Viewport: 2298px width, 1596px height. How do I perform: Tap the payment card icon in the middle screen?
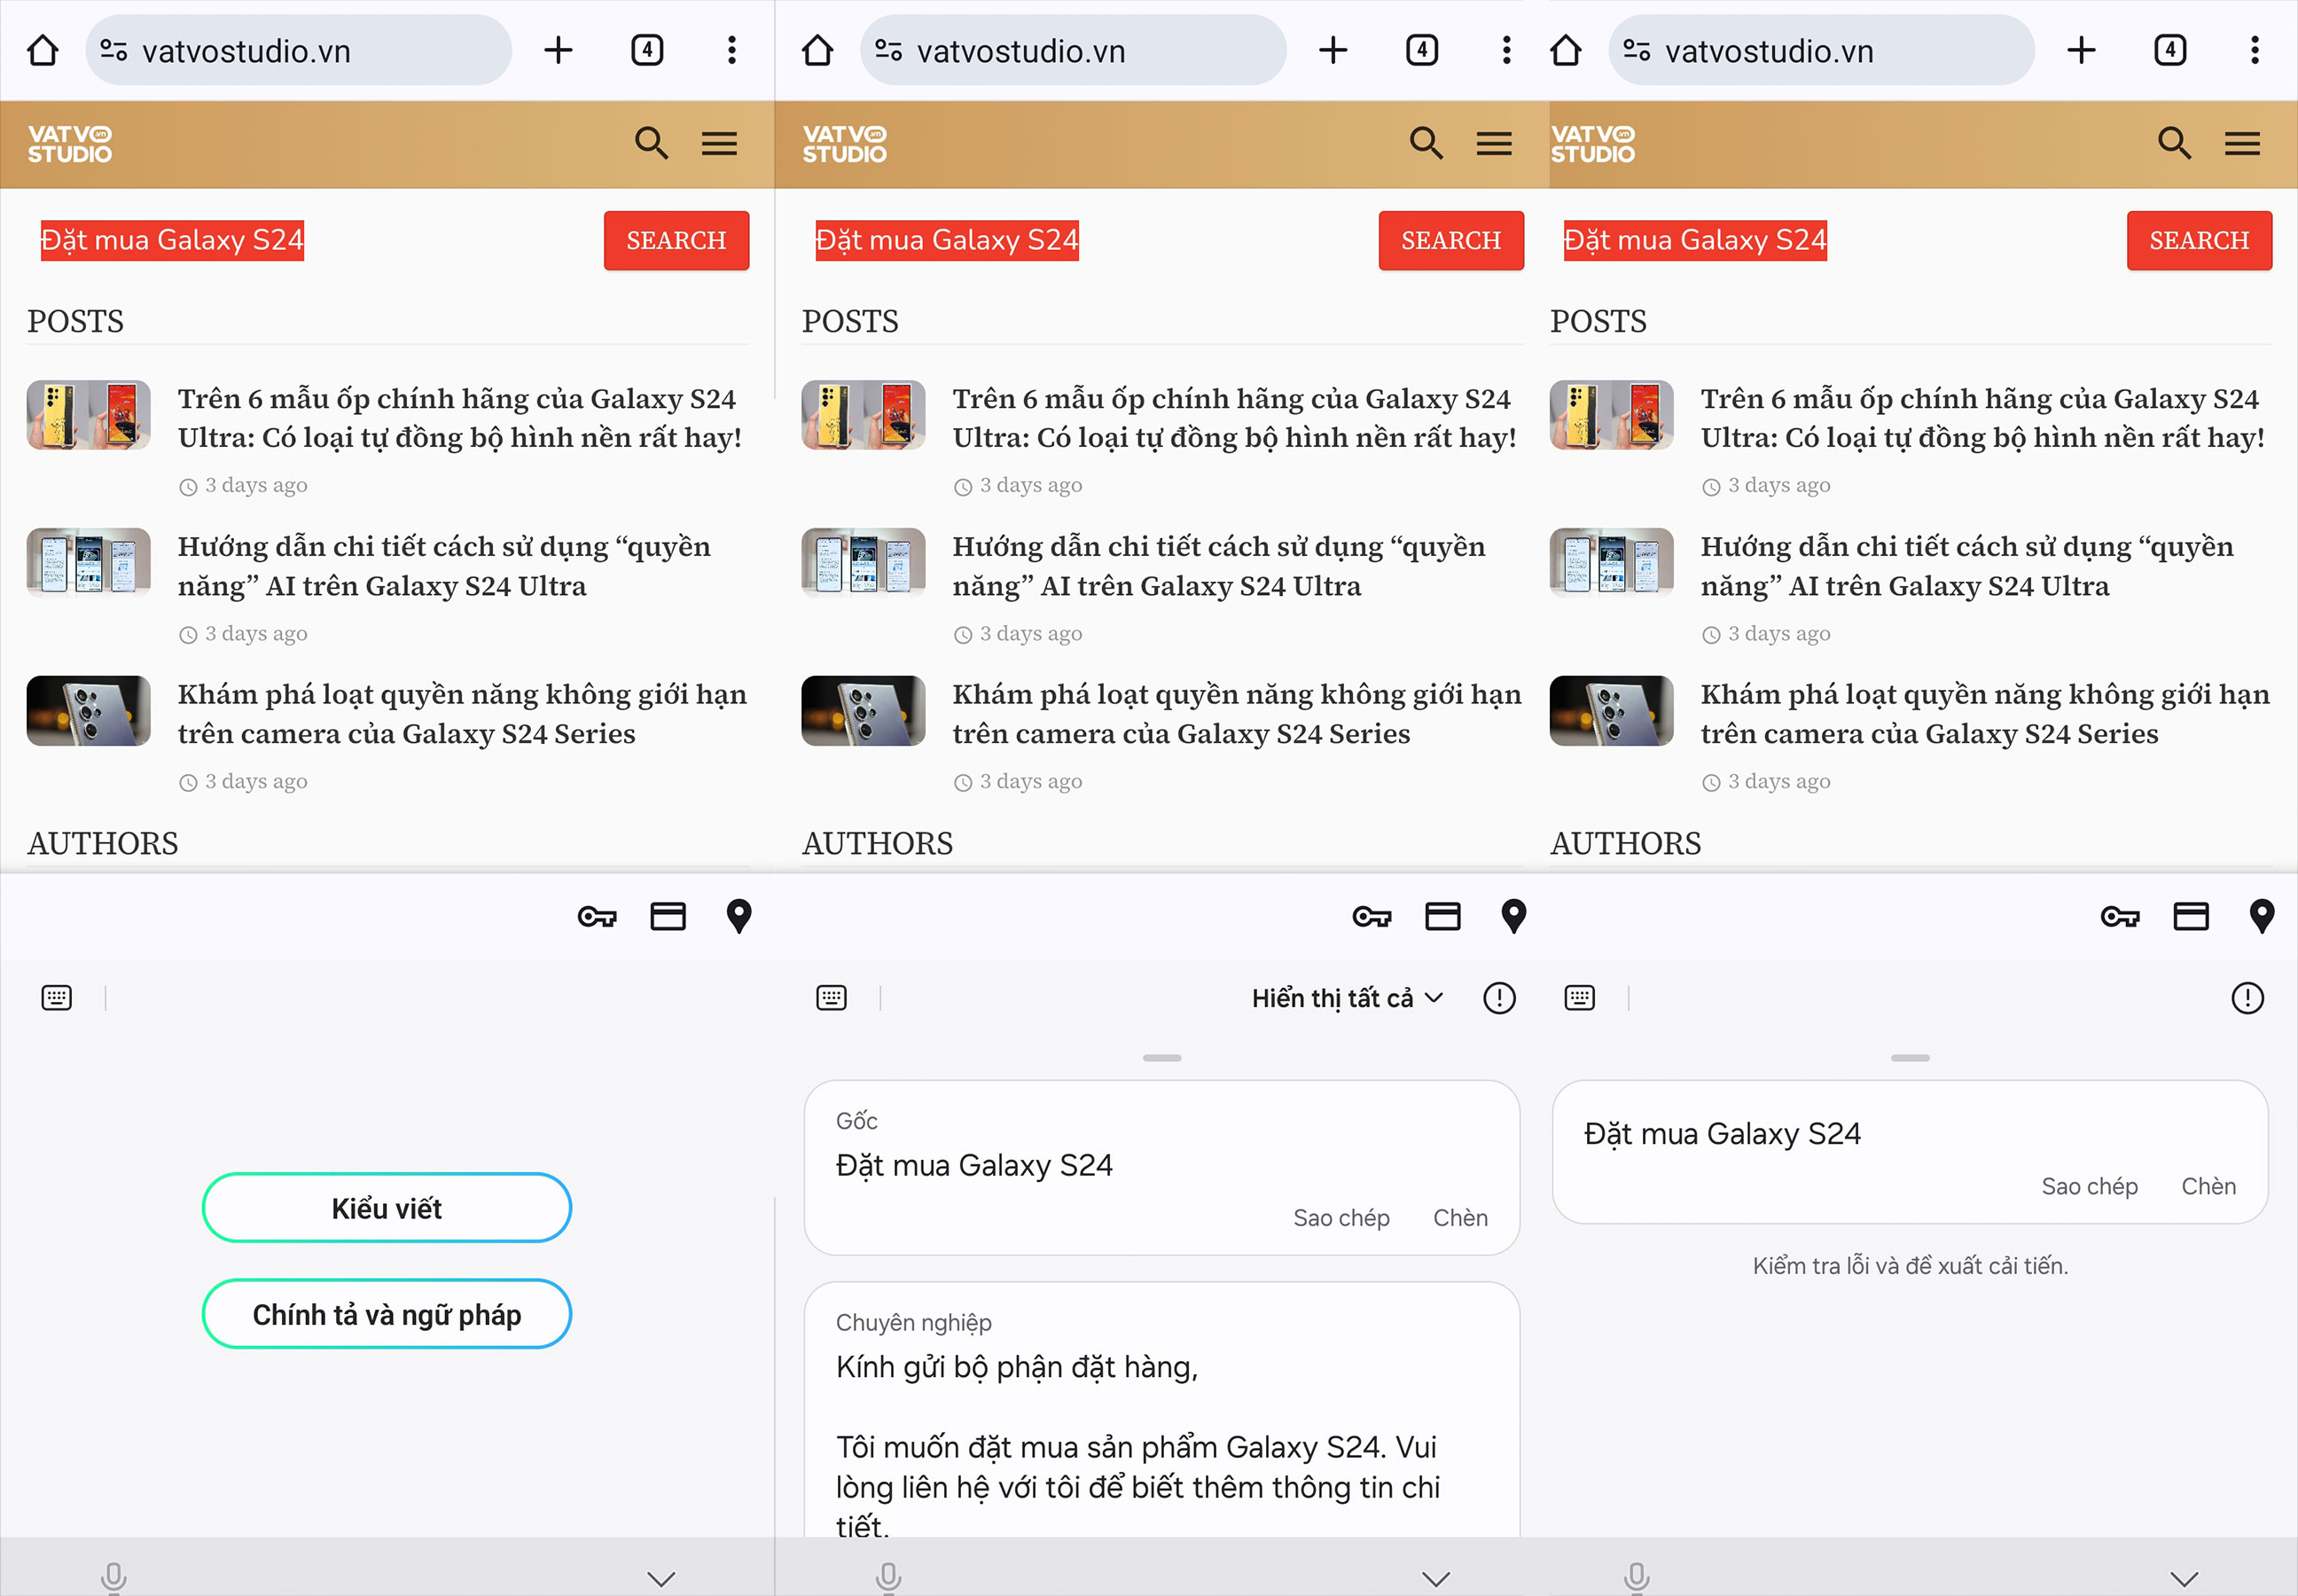(x=1443, y=916)
